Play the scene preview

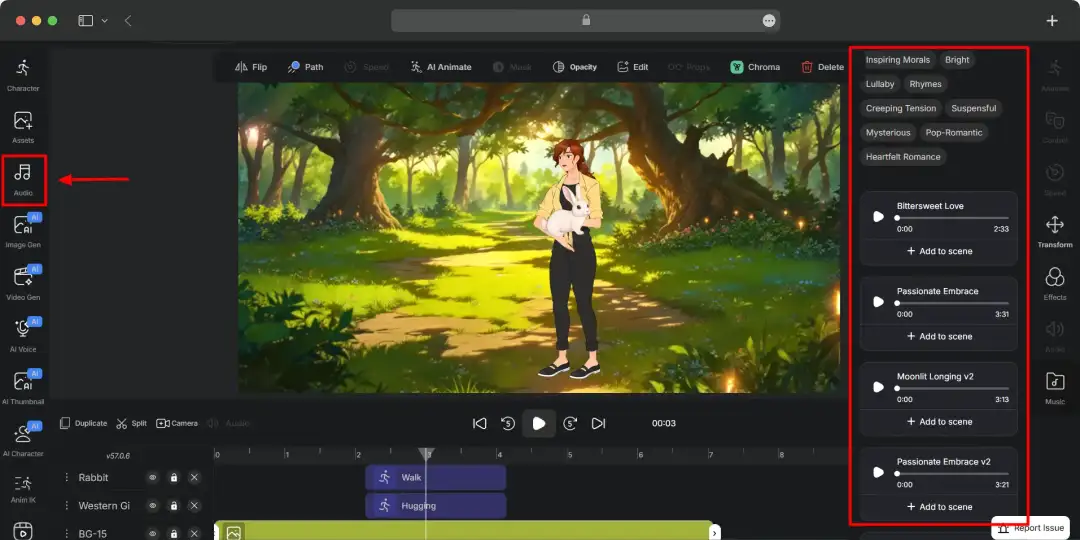pyautogui.click(x=539, y=424)
